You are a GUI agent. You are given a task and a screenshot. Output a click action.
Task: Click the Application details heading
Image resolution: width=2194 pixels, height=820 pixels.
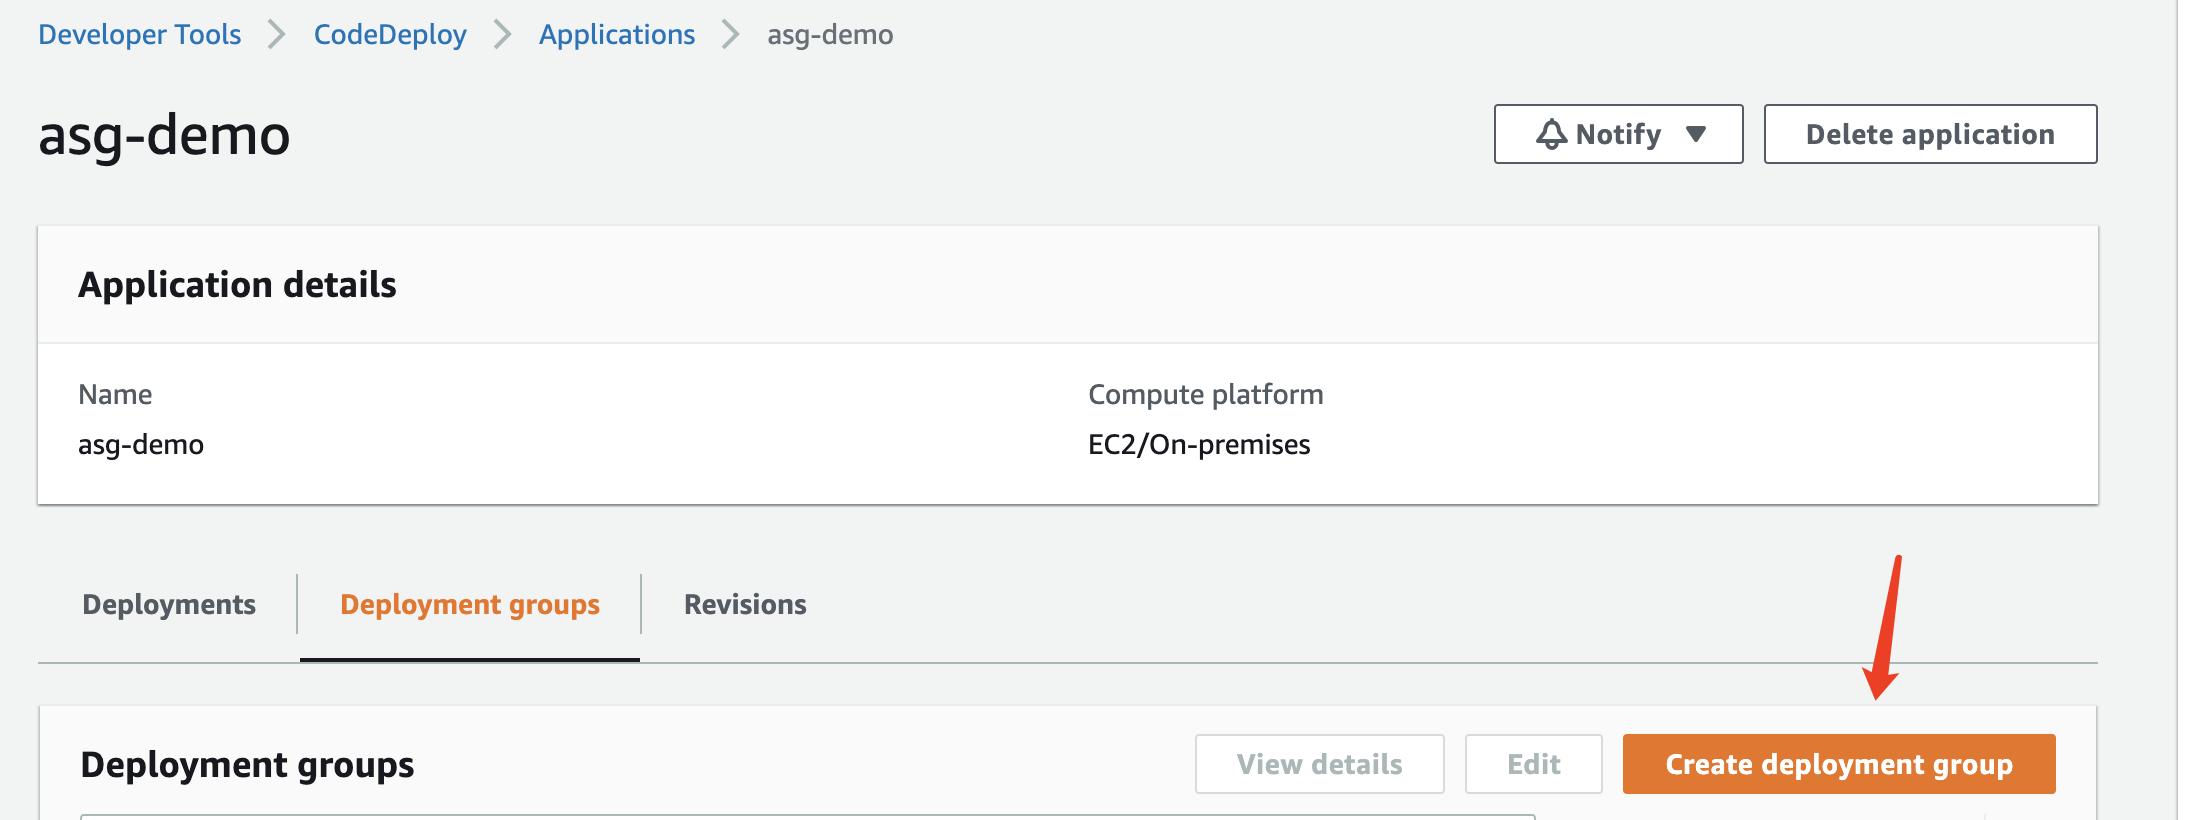click(237, 285)
